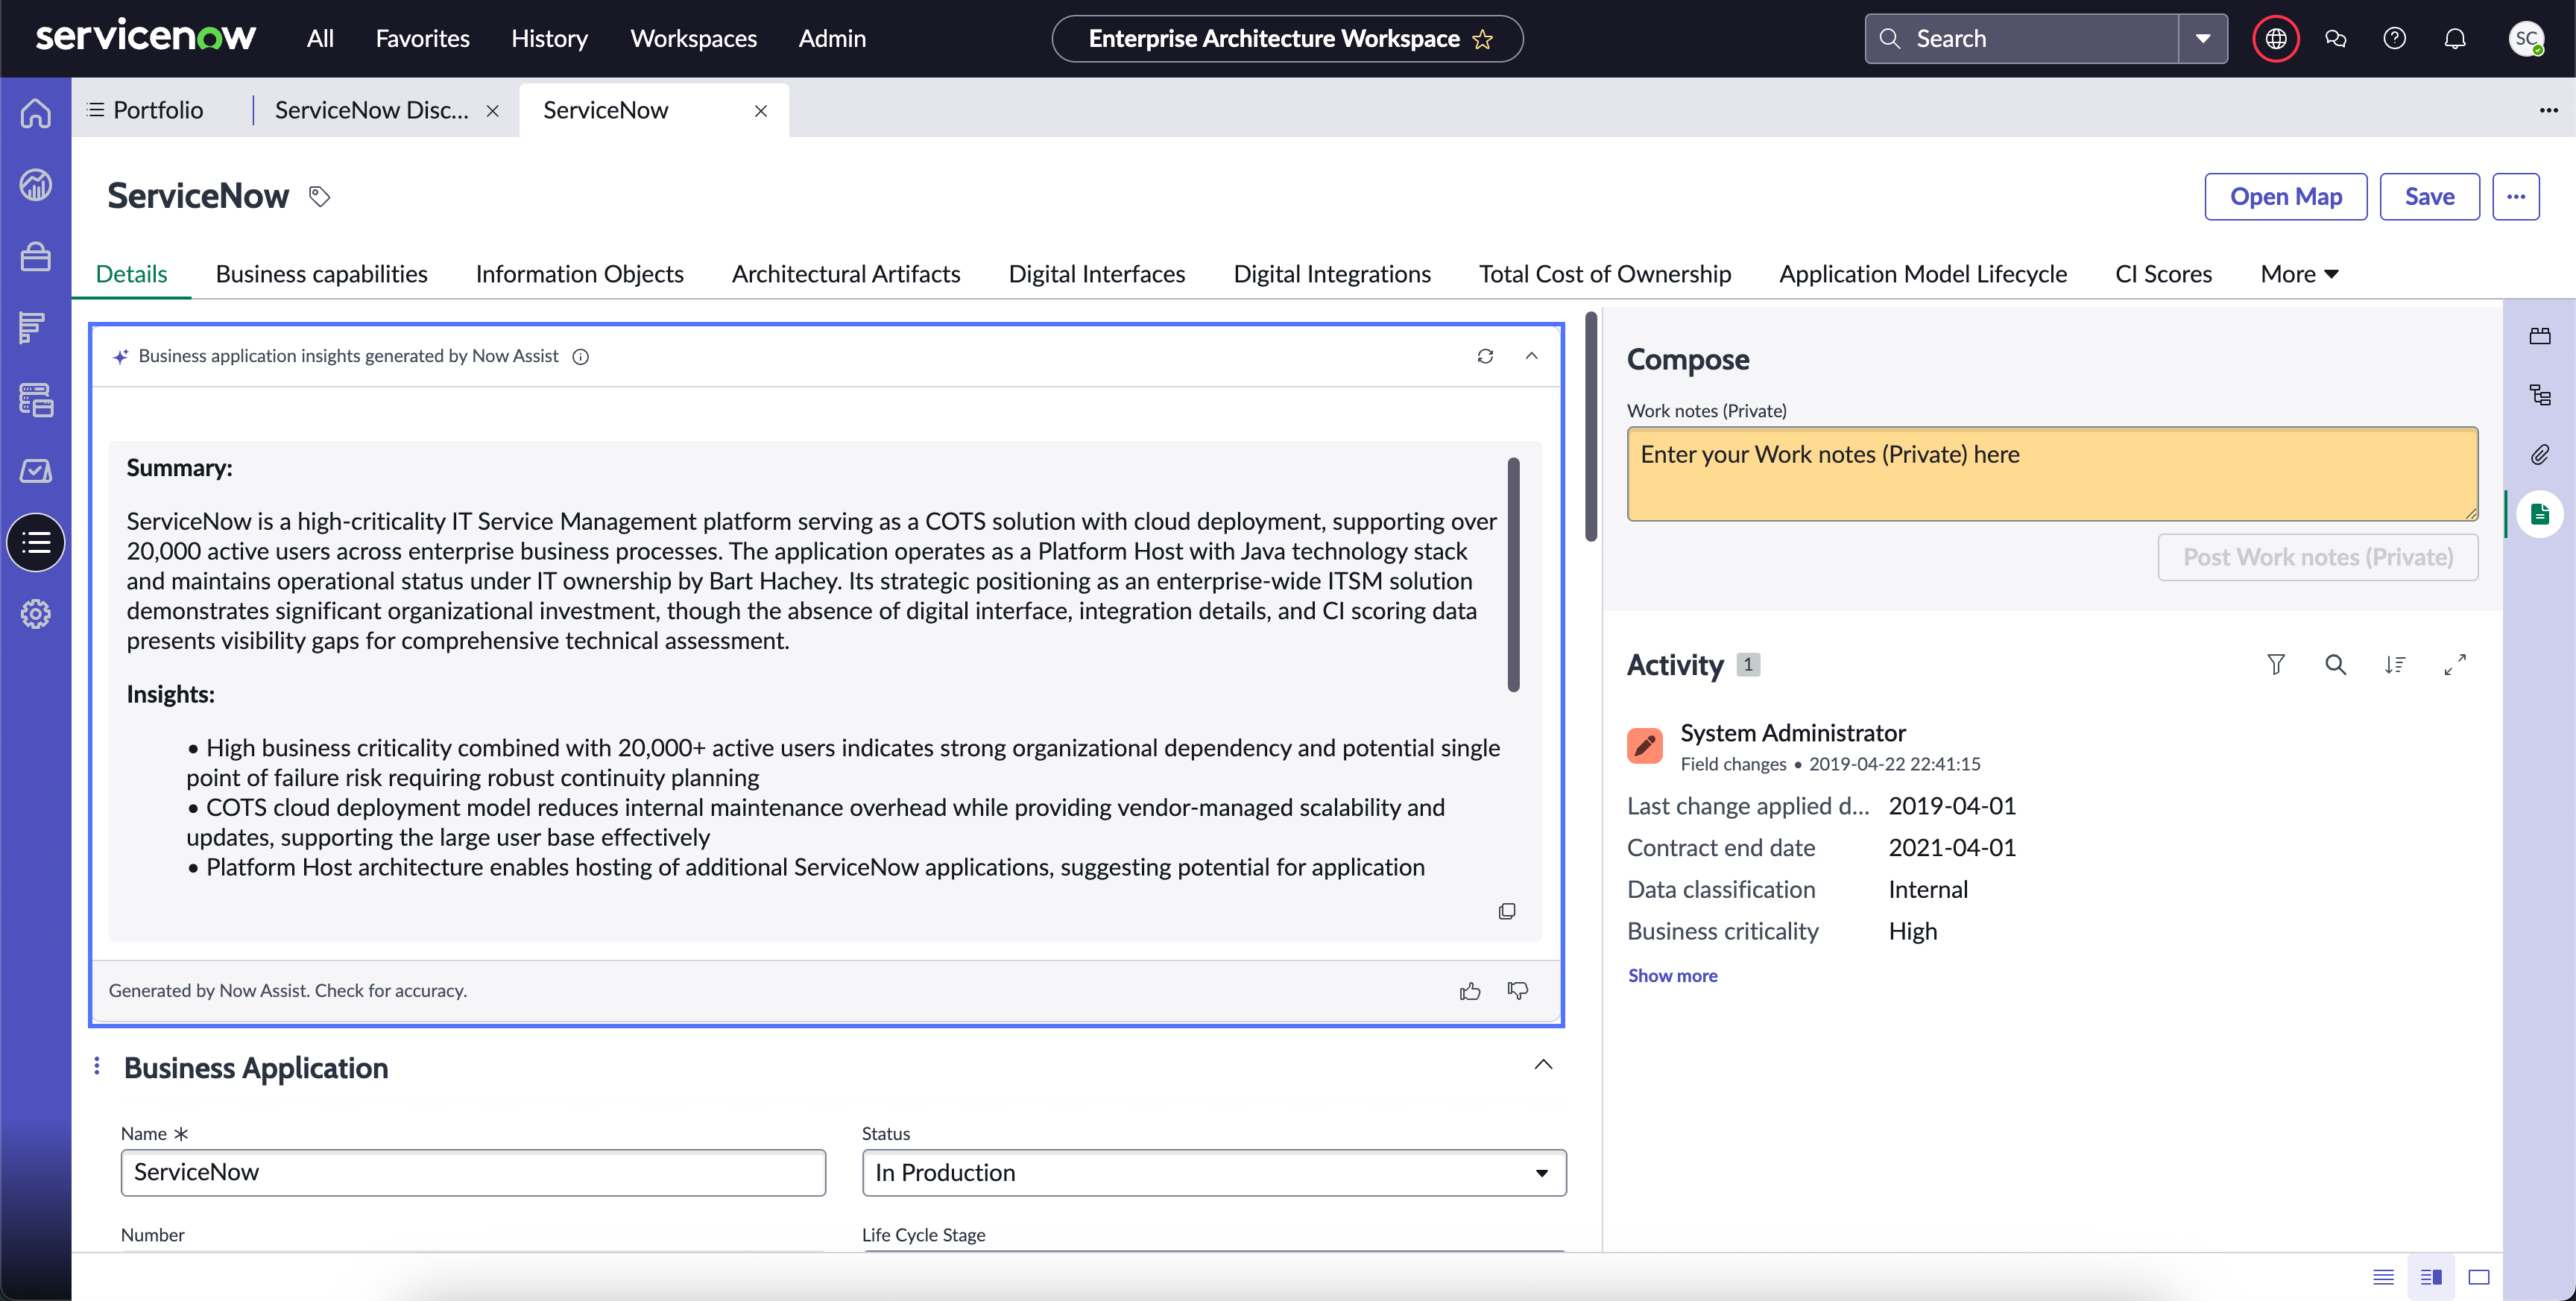Click the global Search field
The height and width of the screenshot is (1301, 2576).
click(x=2022, y=39)
